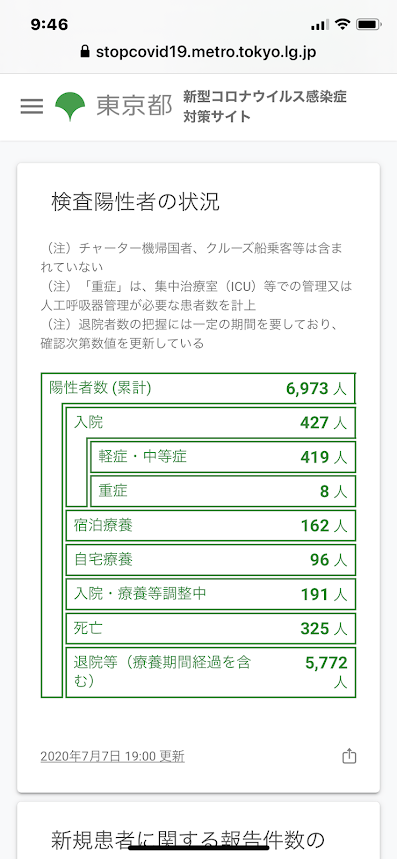Open the hamburger navigation menu
This screenshot has width=397, height=859.
point(32,106)
